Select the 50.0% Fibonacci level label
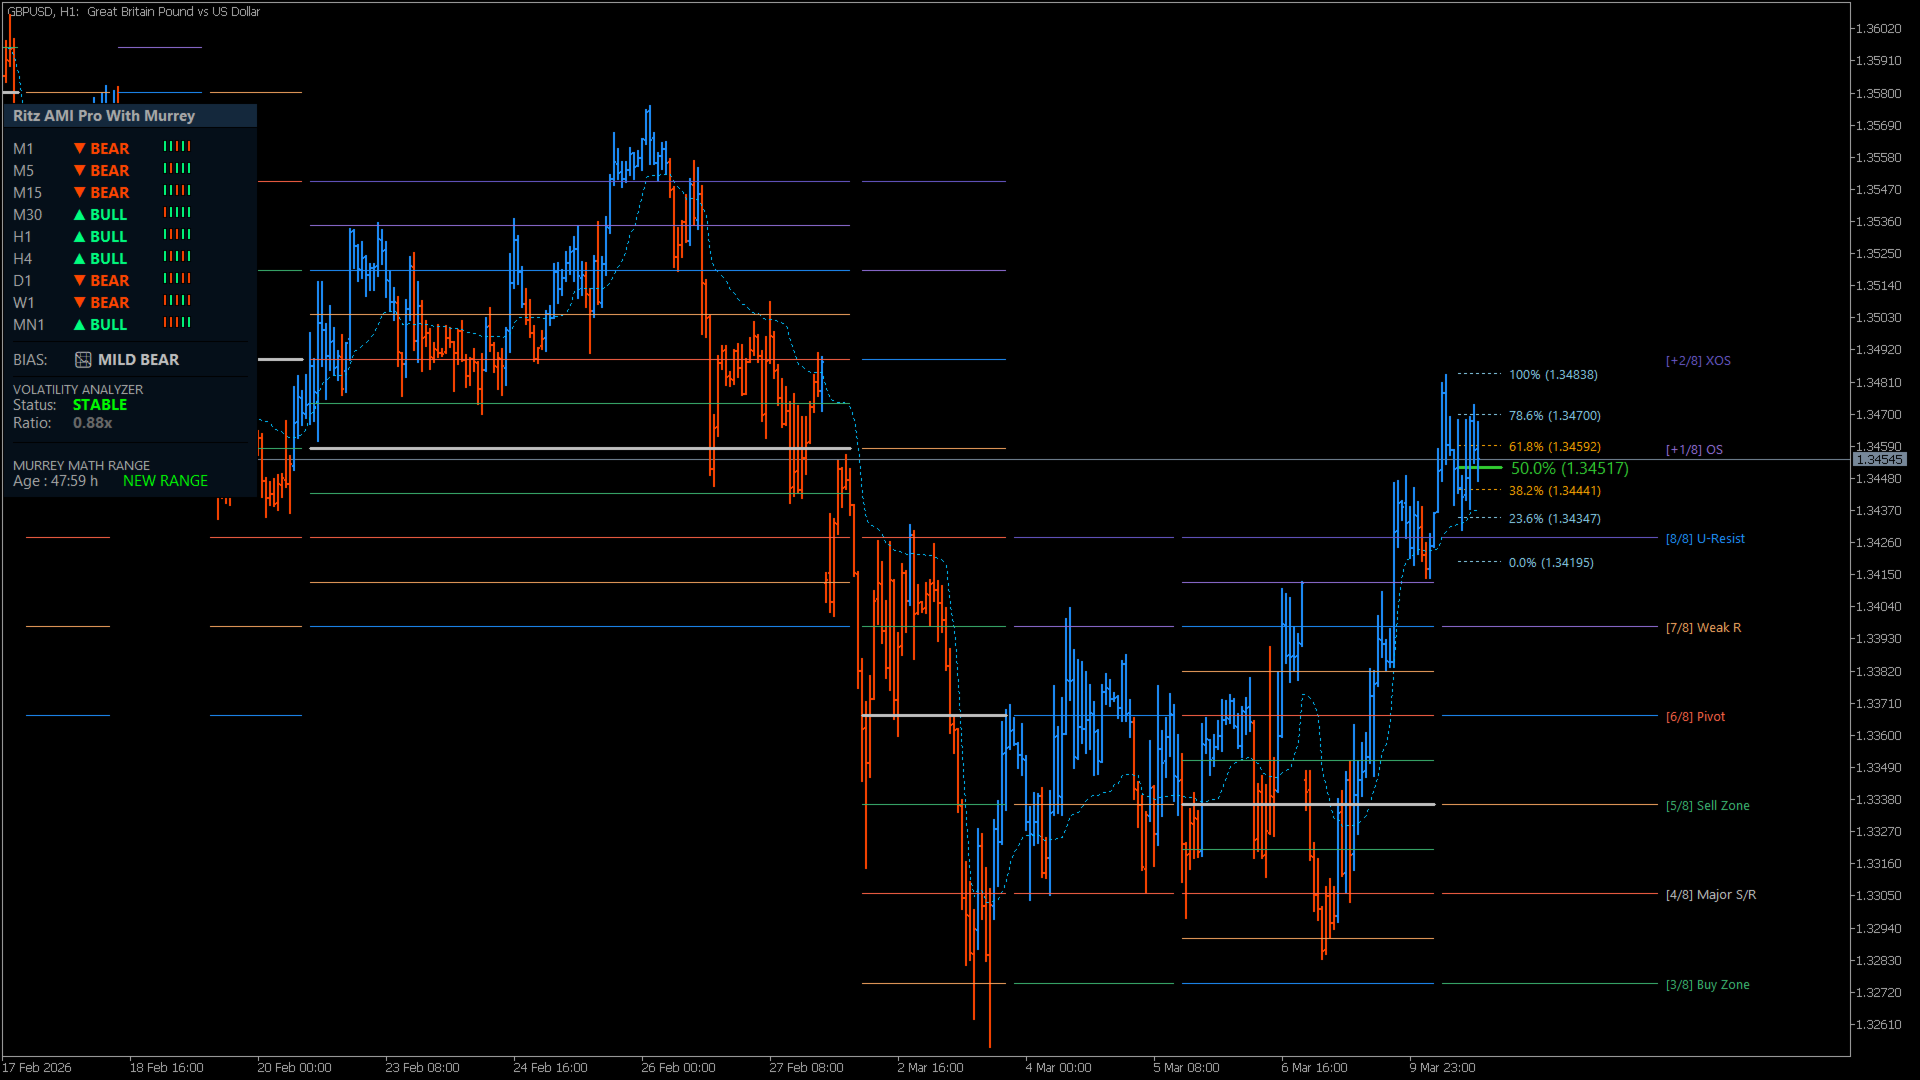This screenshot has height=1080, width=1920. pos(1569,468)
